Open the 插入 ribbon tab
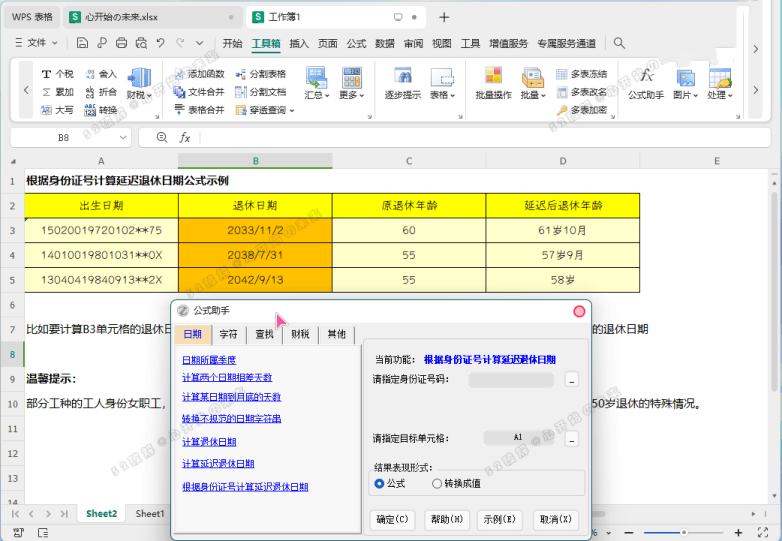 299,43
